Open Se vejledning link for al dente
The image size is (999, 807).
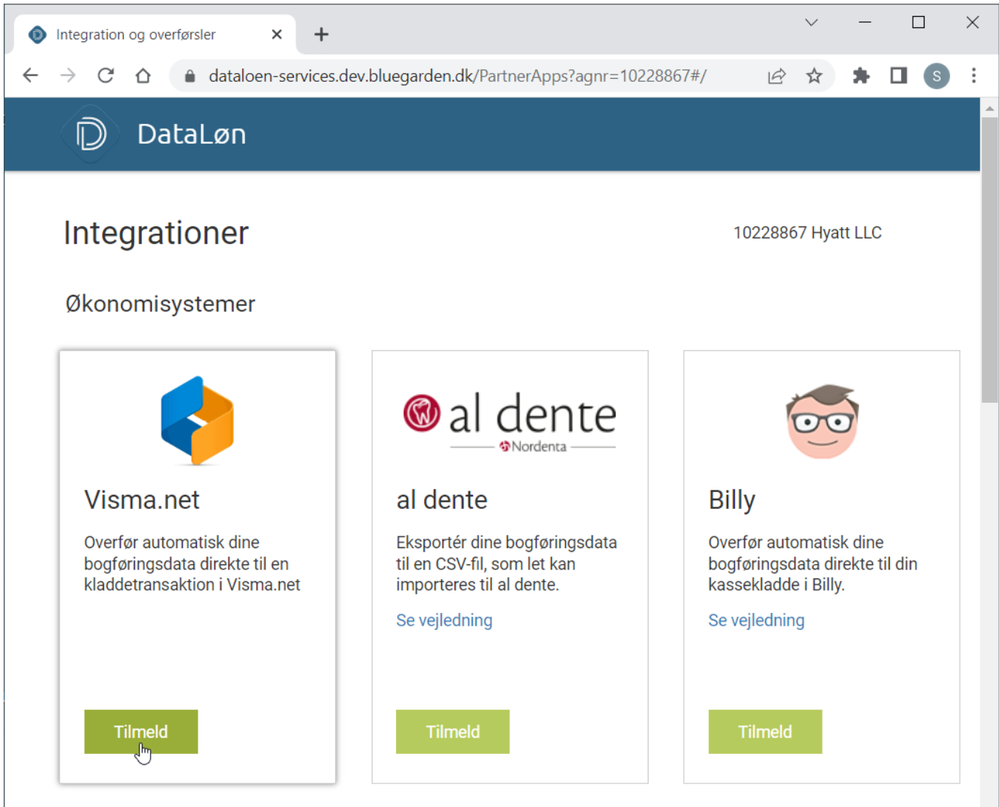[444, 620]
